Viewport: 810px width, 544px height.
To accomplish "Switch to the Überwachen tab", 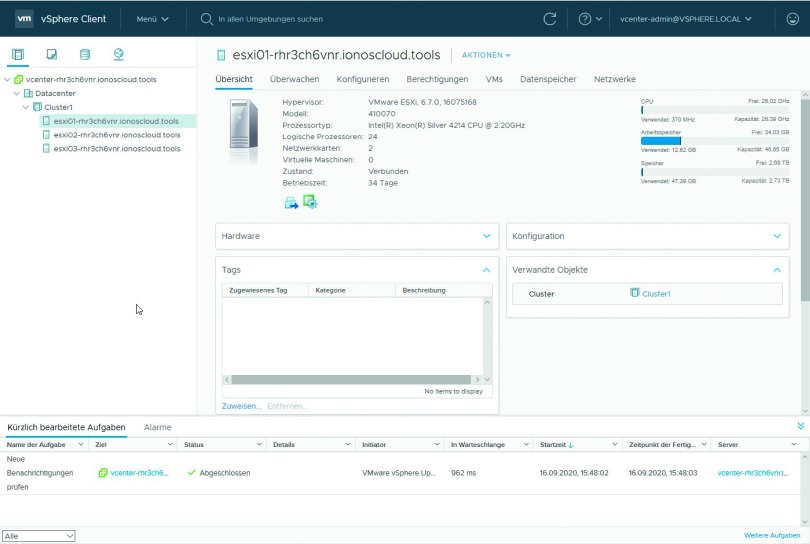I will (x=294, y=79).
